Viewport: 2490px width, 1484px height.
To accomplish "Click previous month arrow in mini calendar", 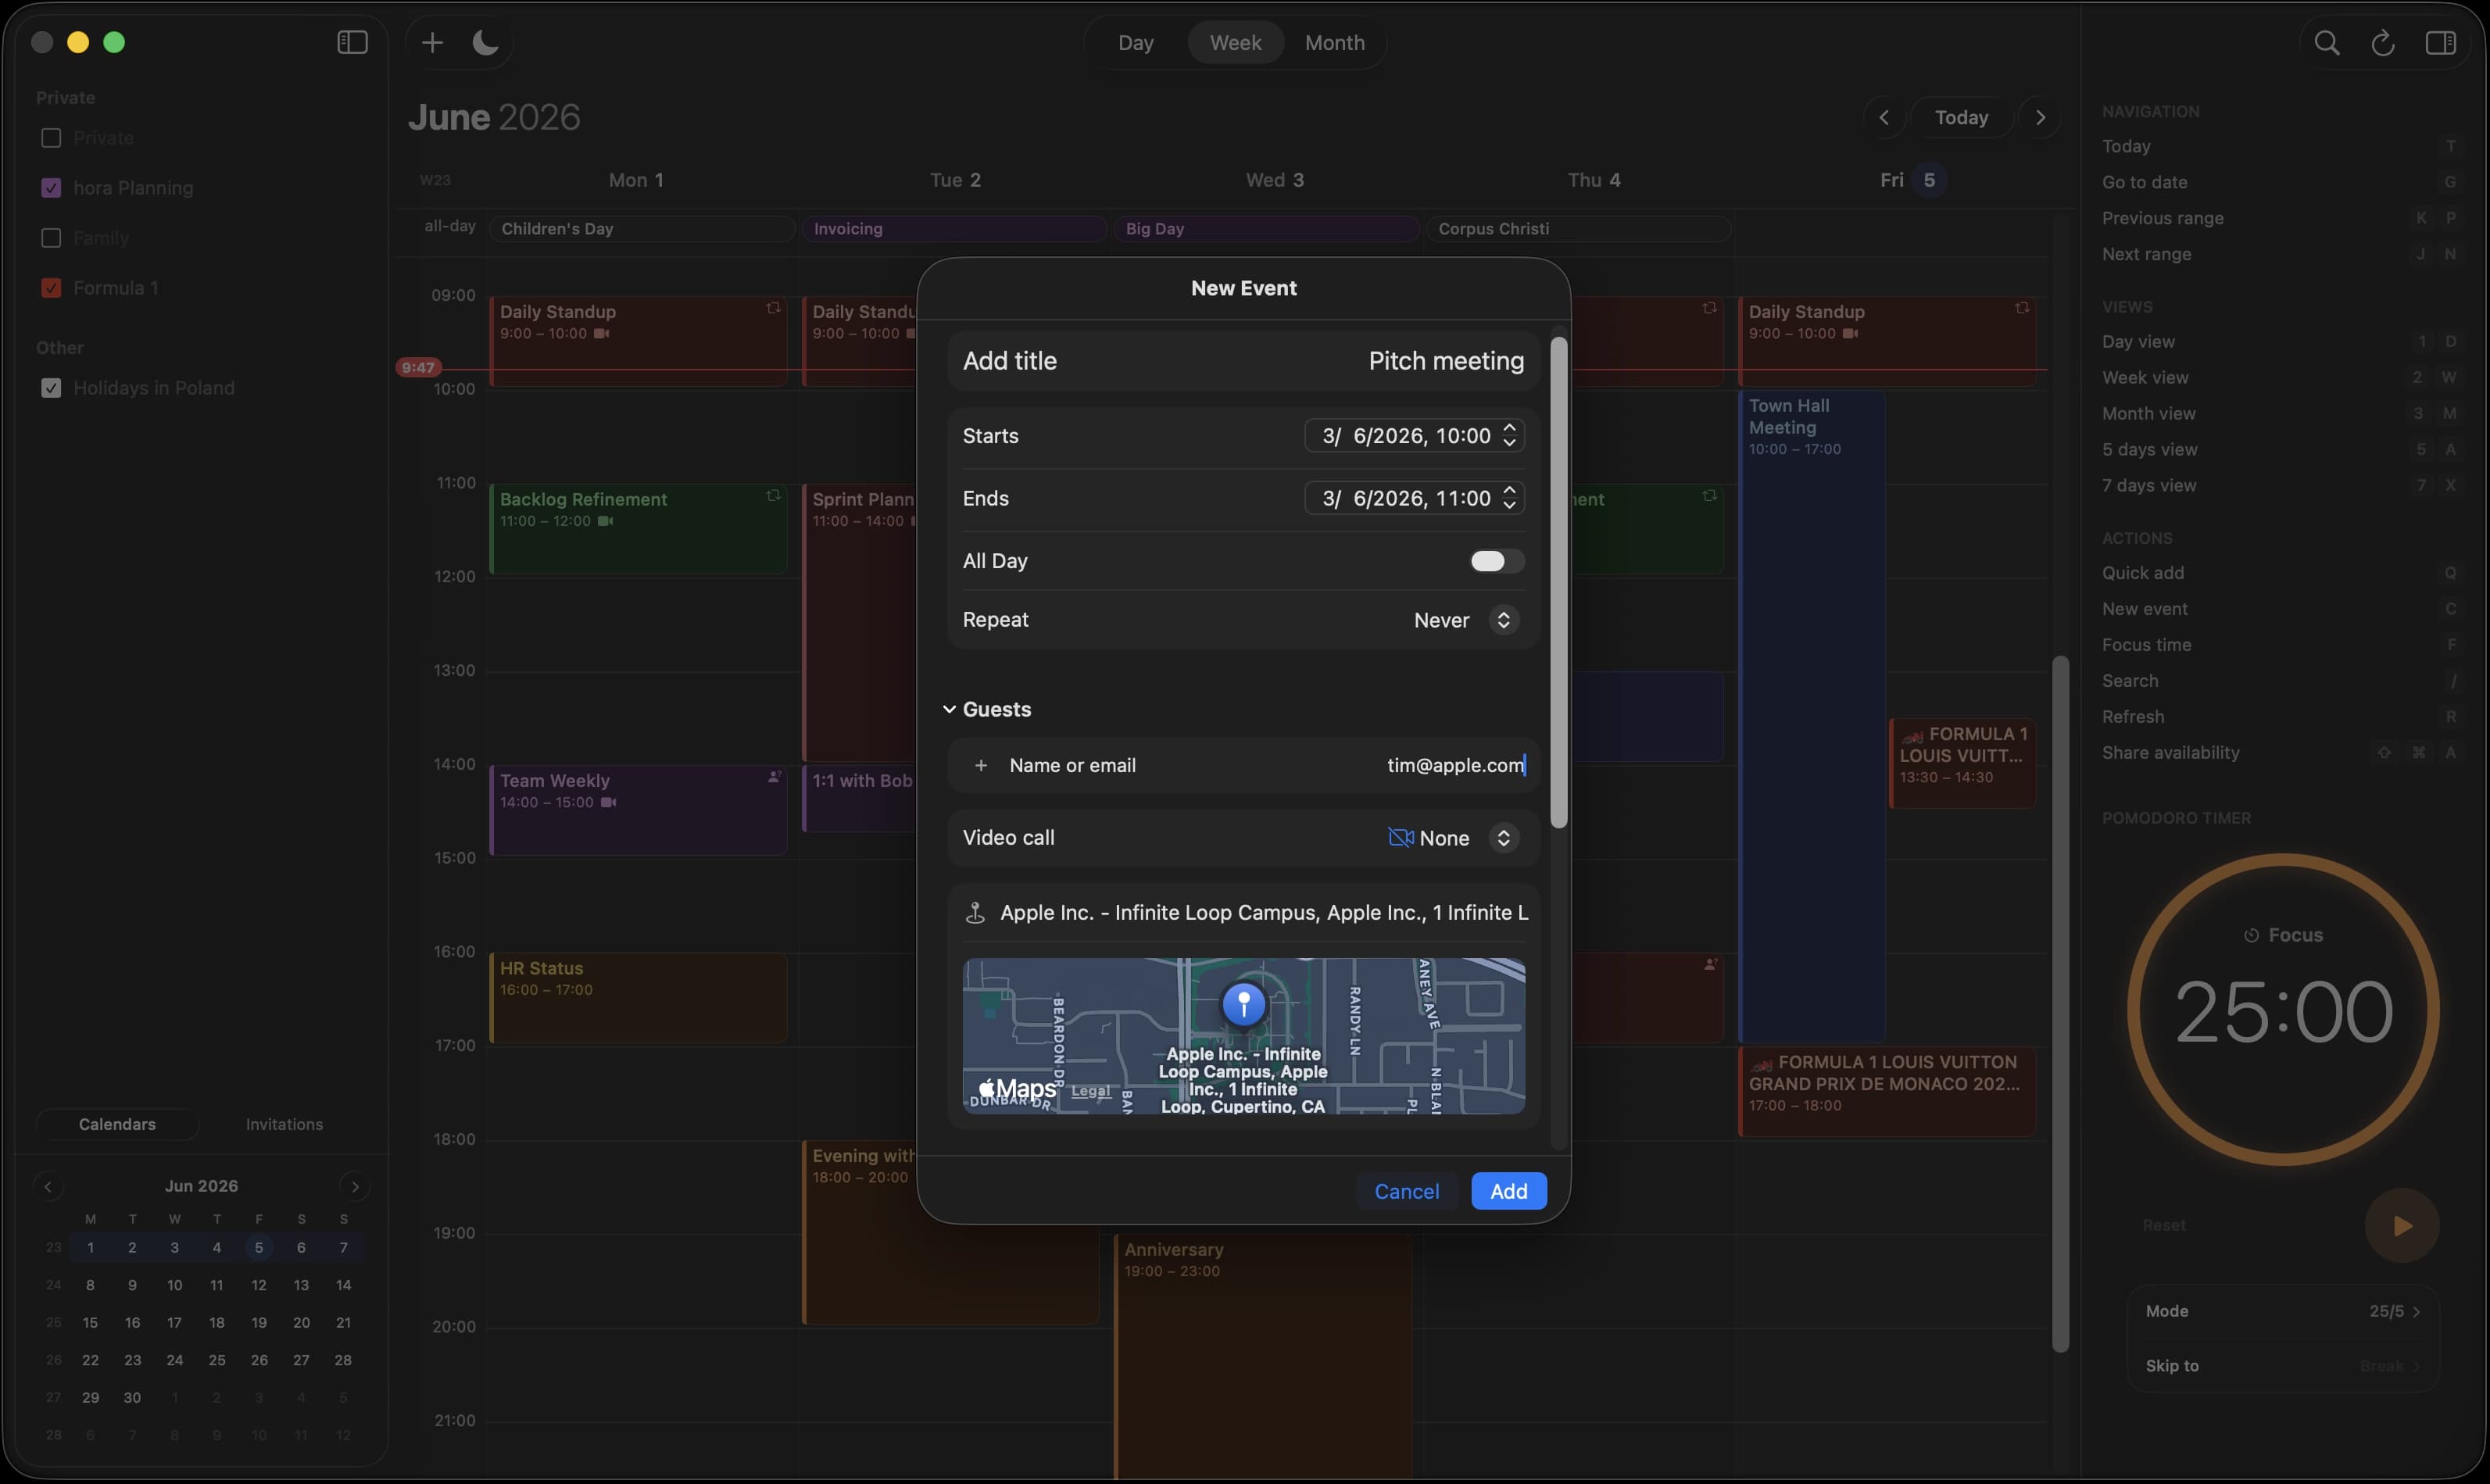I will [x=48, y=1186].
